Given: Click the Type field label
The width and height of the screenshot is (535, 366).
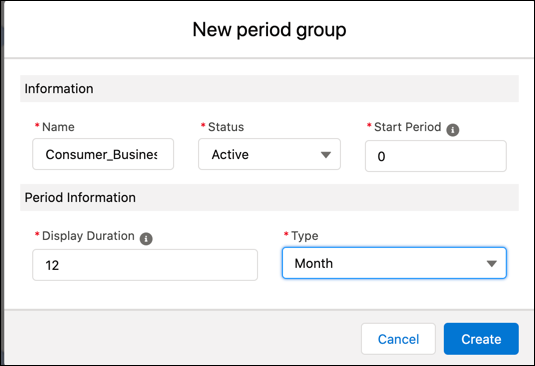Looking at the screenshot, I should pyautogui.click(x=304, y=236).
